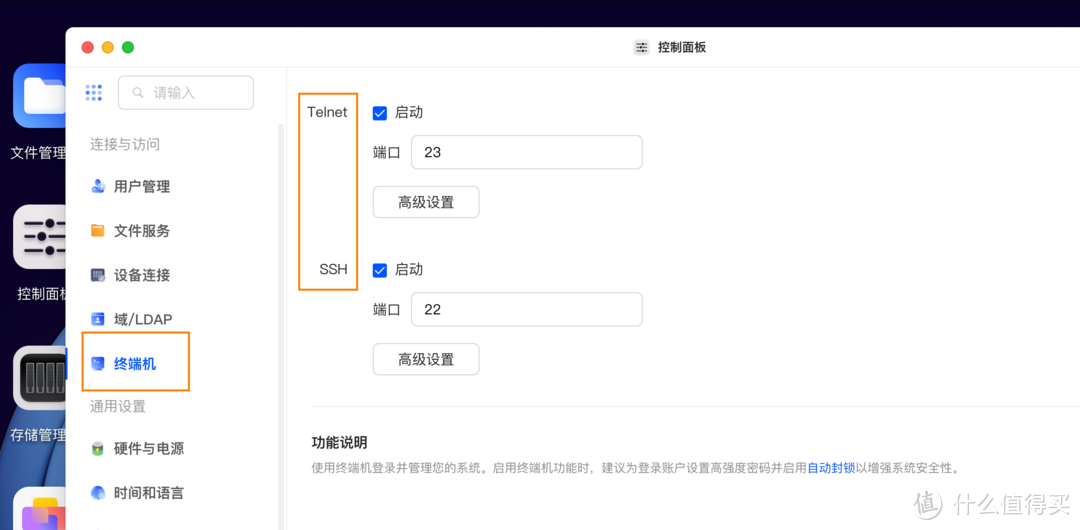
Task: Uncheck the SSH 启动 checkbox
Action: (x=380, y=270)
